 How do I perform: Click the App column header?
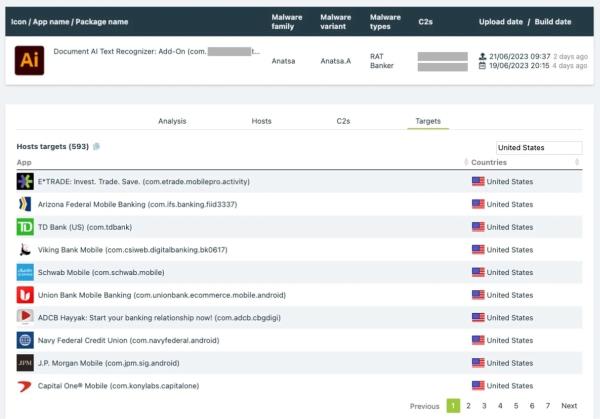coord(24,162)
